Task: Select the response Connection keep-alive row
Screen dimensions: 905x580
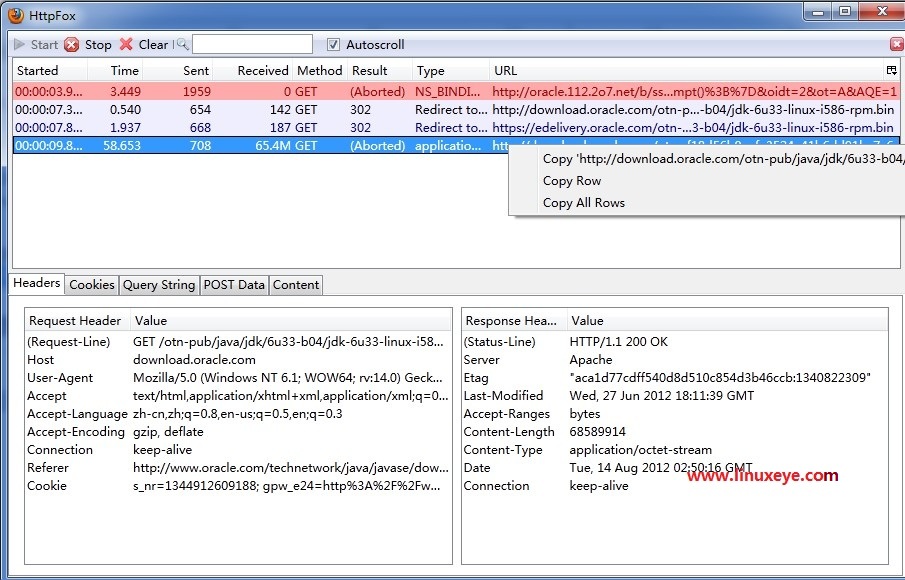Action: [x=674, y=485]
